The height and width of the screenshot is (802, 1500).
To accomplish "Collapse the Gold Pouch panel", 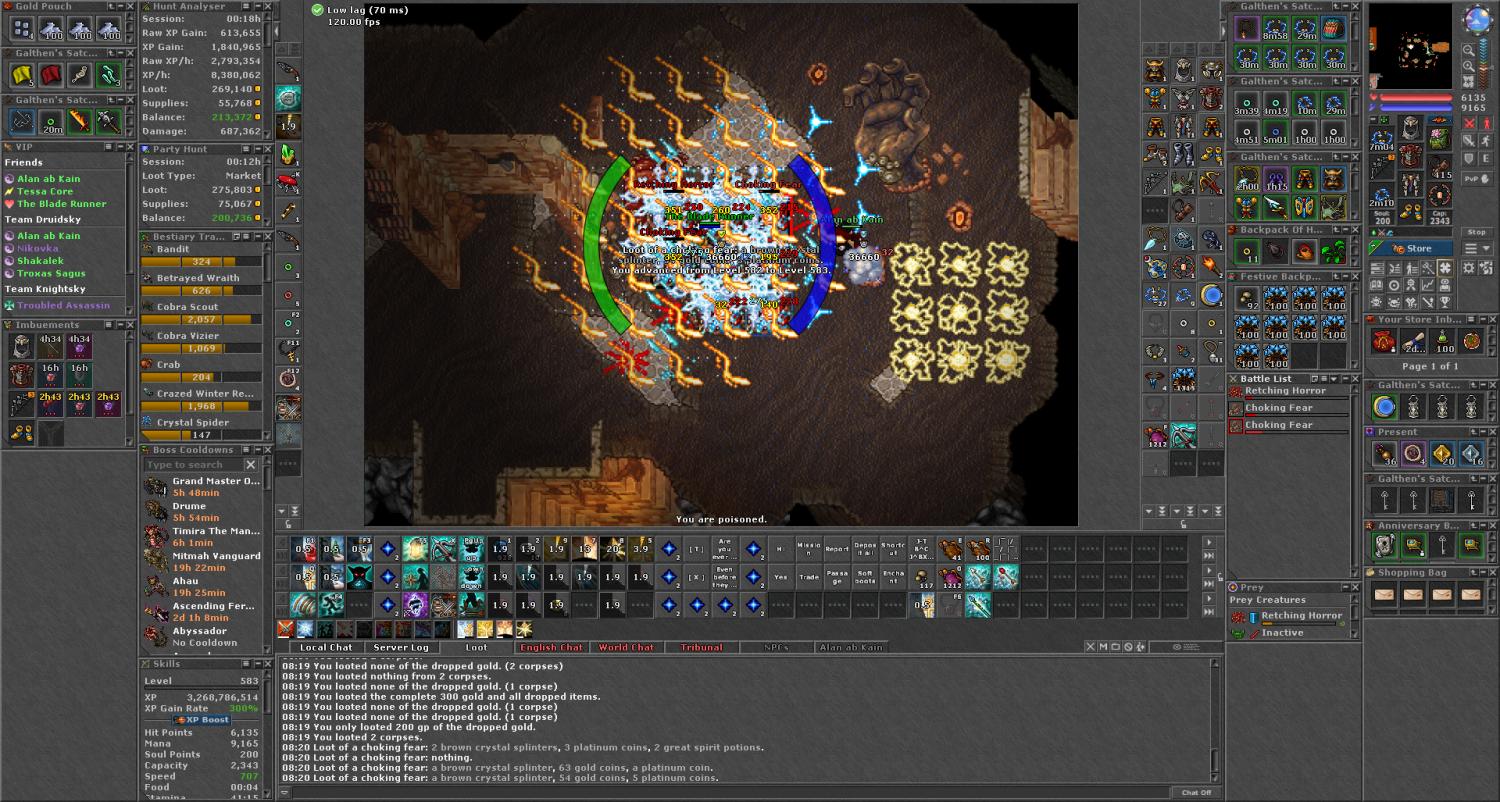I will pyautogui.click(x=121, y=6).
